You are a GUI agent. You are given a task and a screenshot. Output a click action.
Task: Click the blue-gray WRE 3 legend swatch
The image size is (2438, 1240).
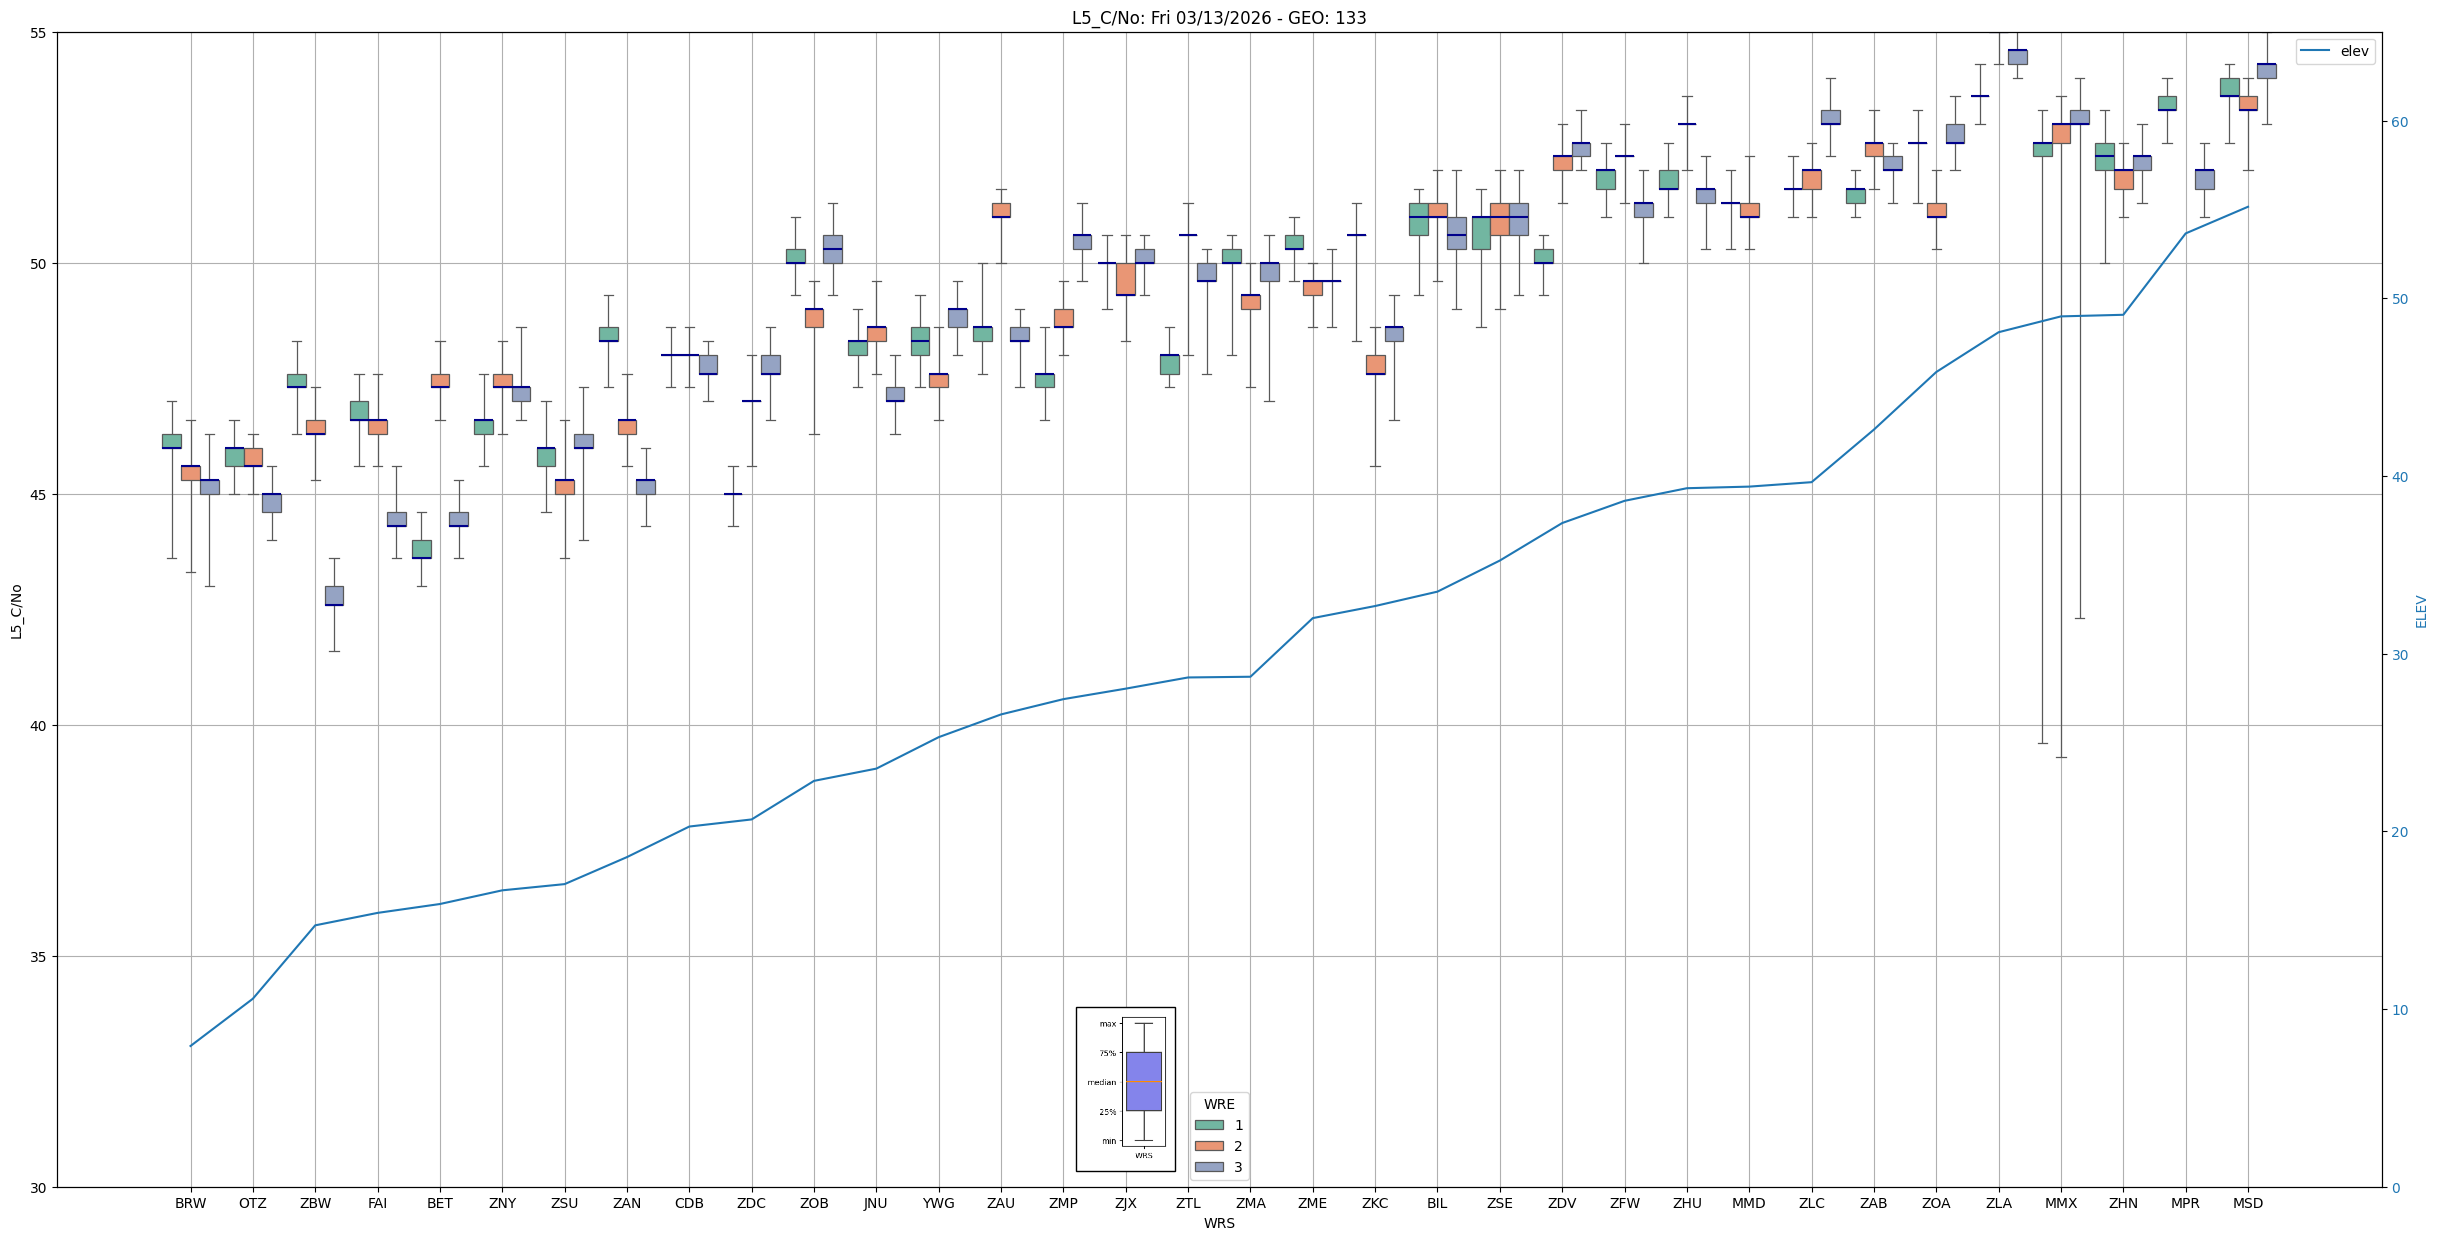tap(1209, 1167)
